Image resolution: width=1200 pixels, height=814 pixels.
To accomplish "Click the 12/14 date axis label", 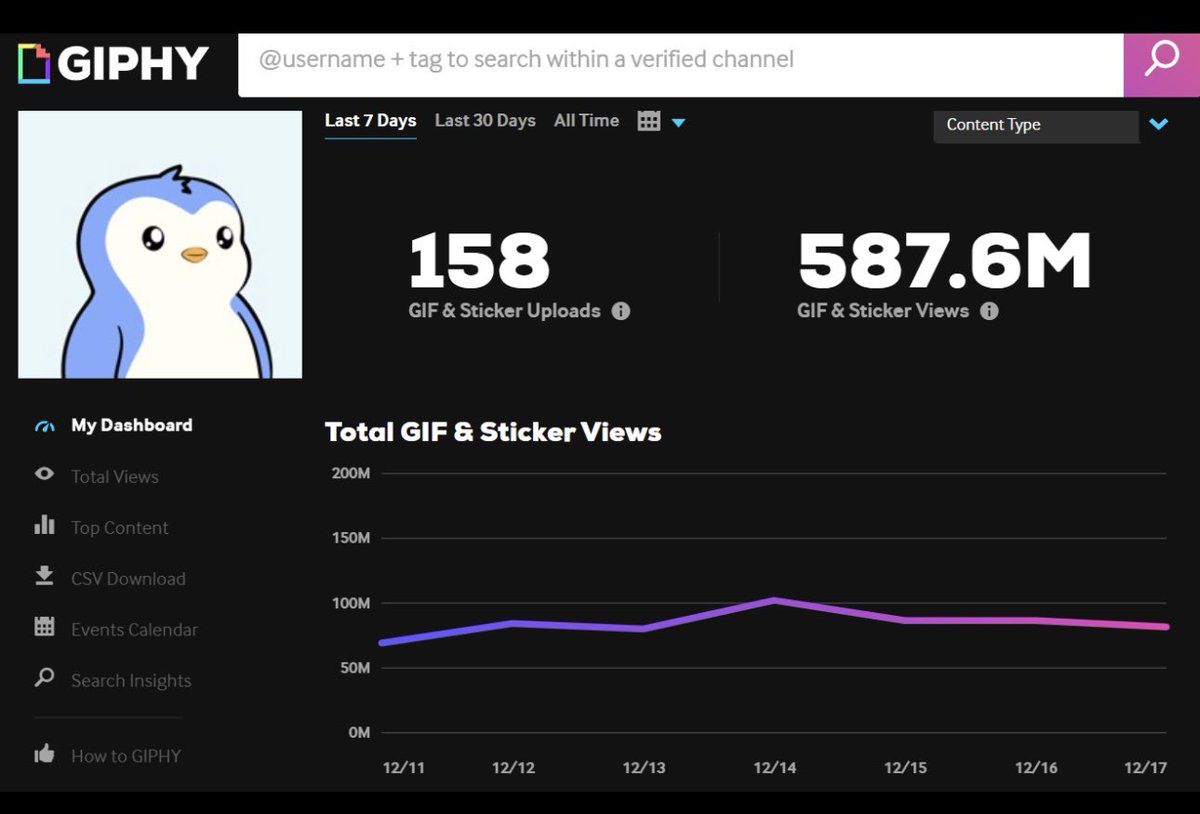I will [x=775, y=768].
